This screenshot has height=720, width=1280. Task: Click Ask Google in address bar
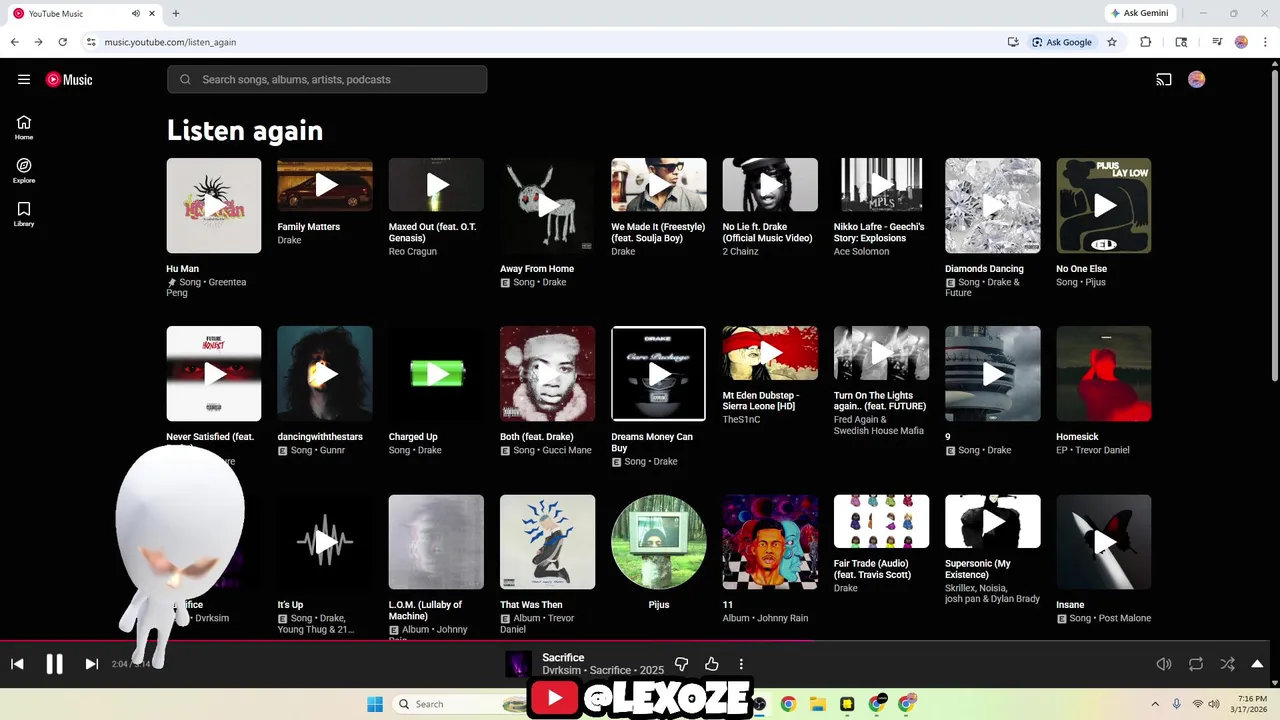[x=1062, y=42]
